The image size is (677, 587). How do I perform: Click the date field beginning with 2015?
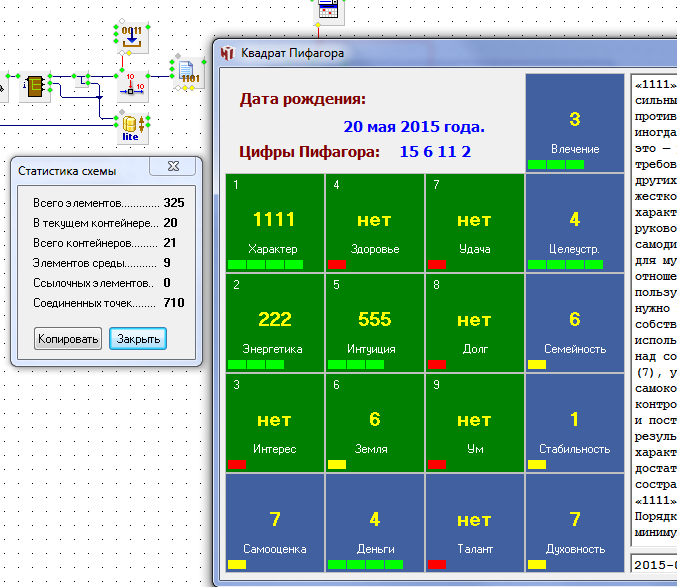pyautogui.click(x=655, y=565)
